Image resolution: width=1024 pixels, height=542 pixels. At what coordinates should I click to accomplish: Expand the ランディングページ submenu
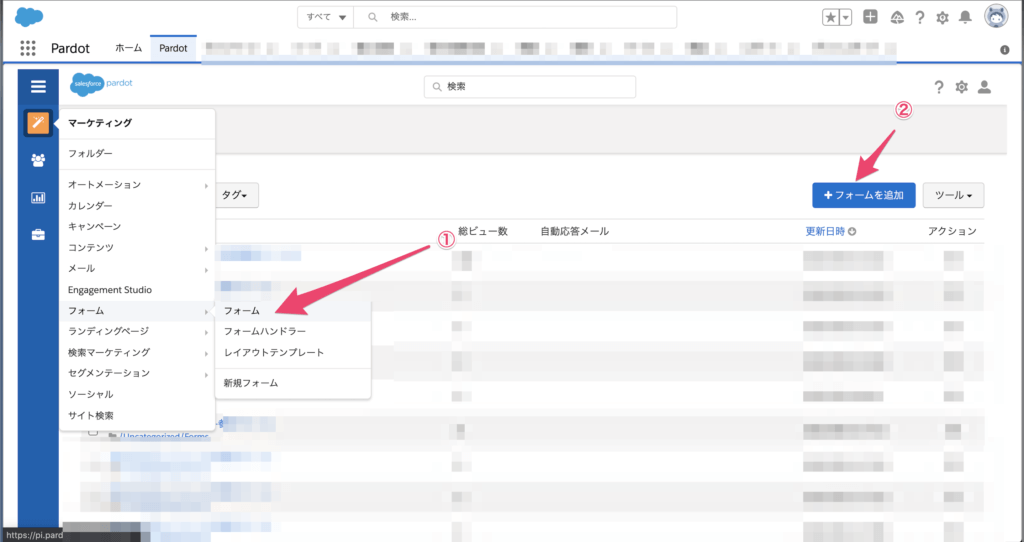pyautogui.click(x=137, y=332)
